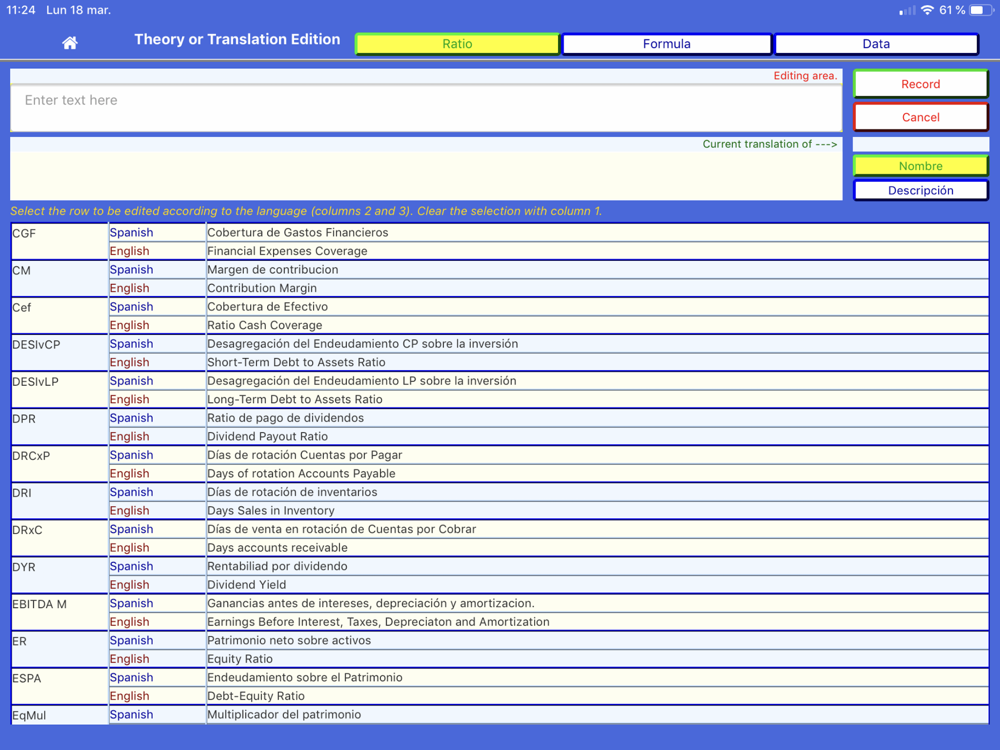Click the Record button

(920, 84)
